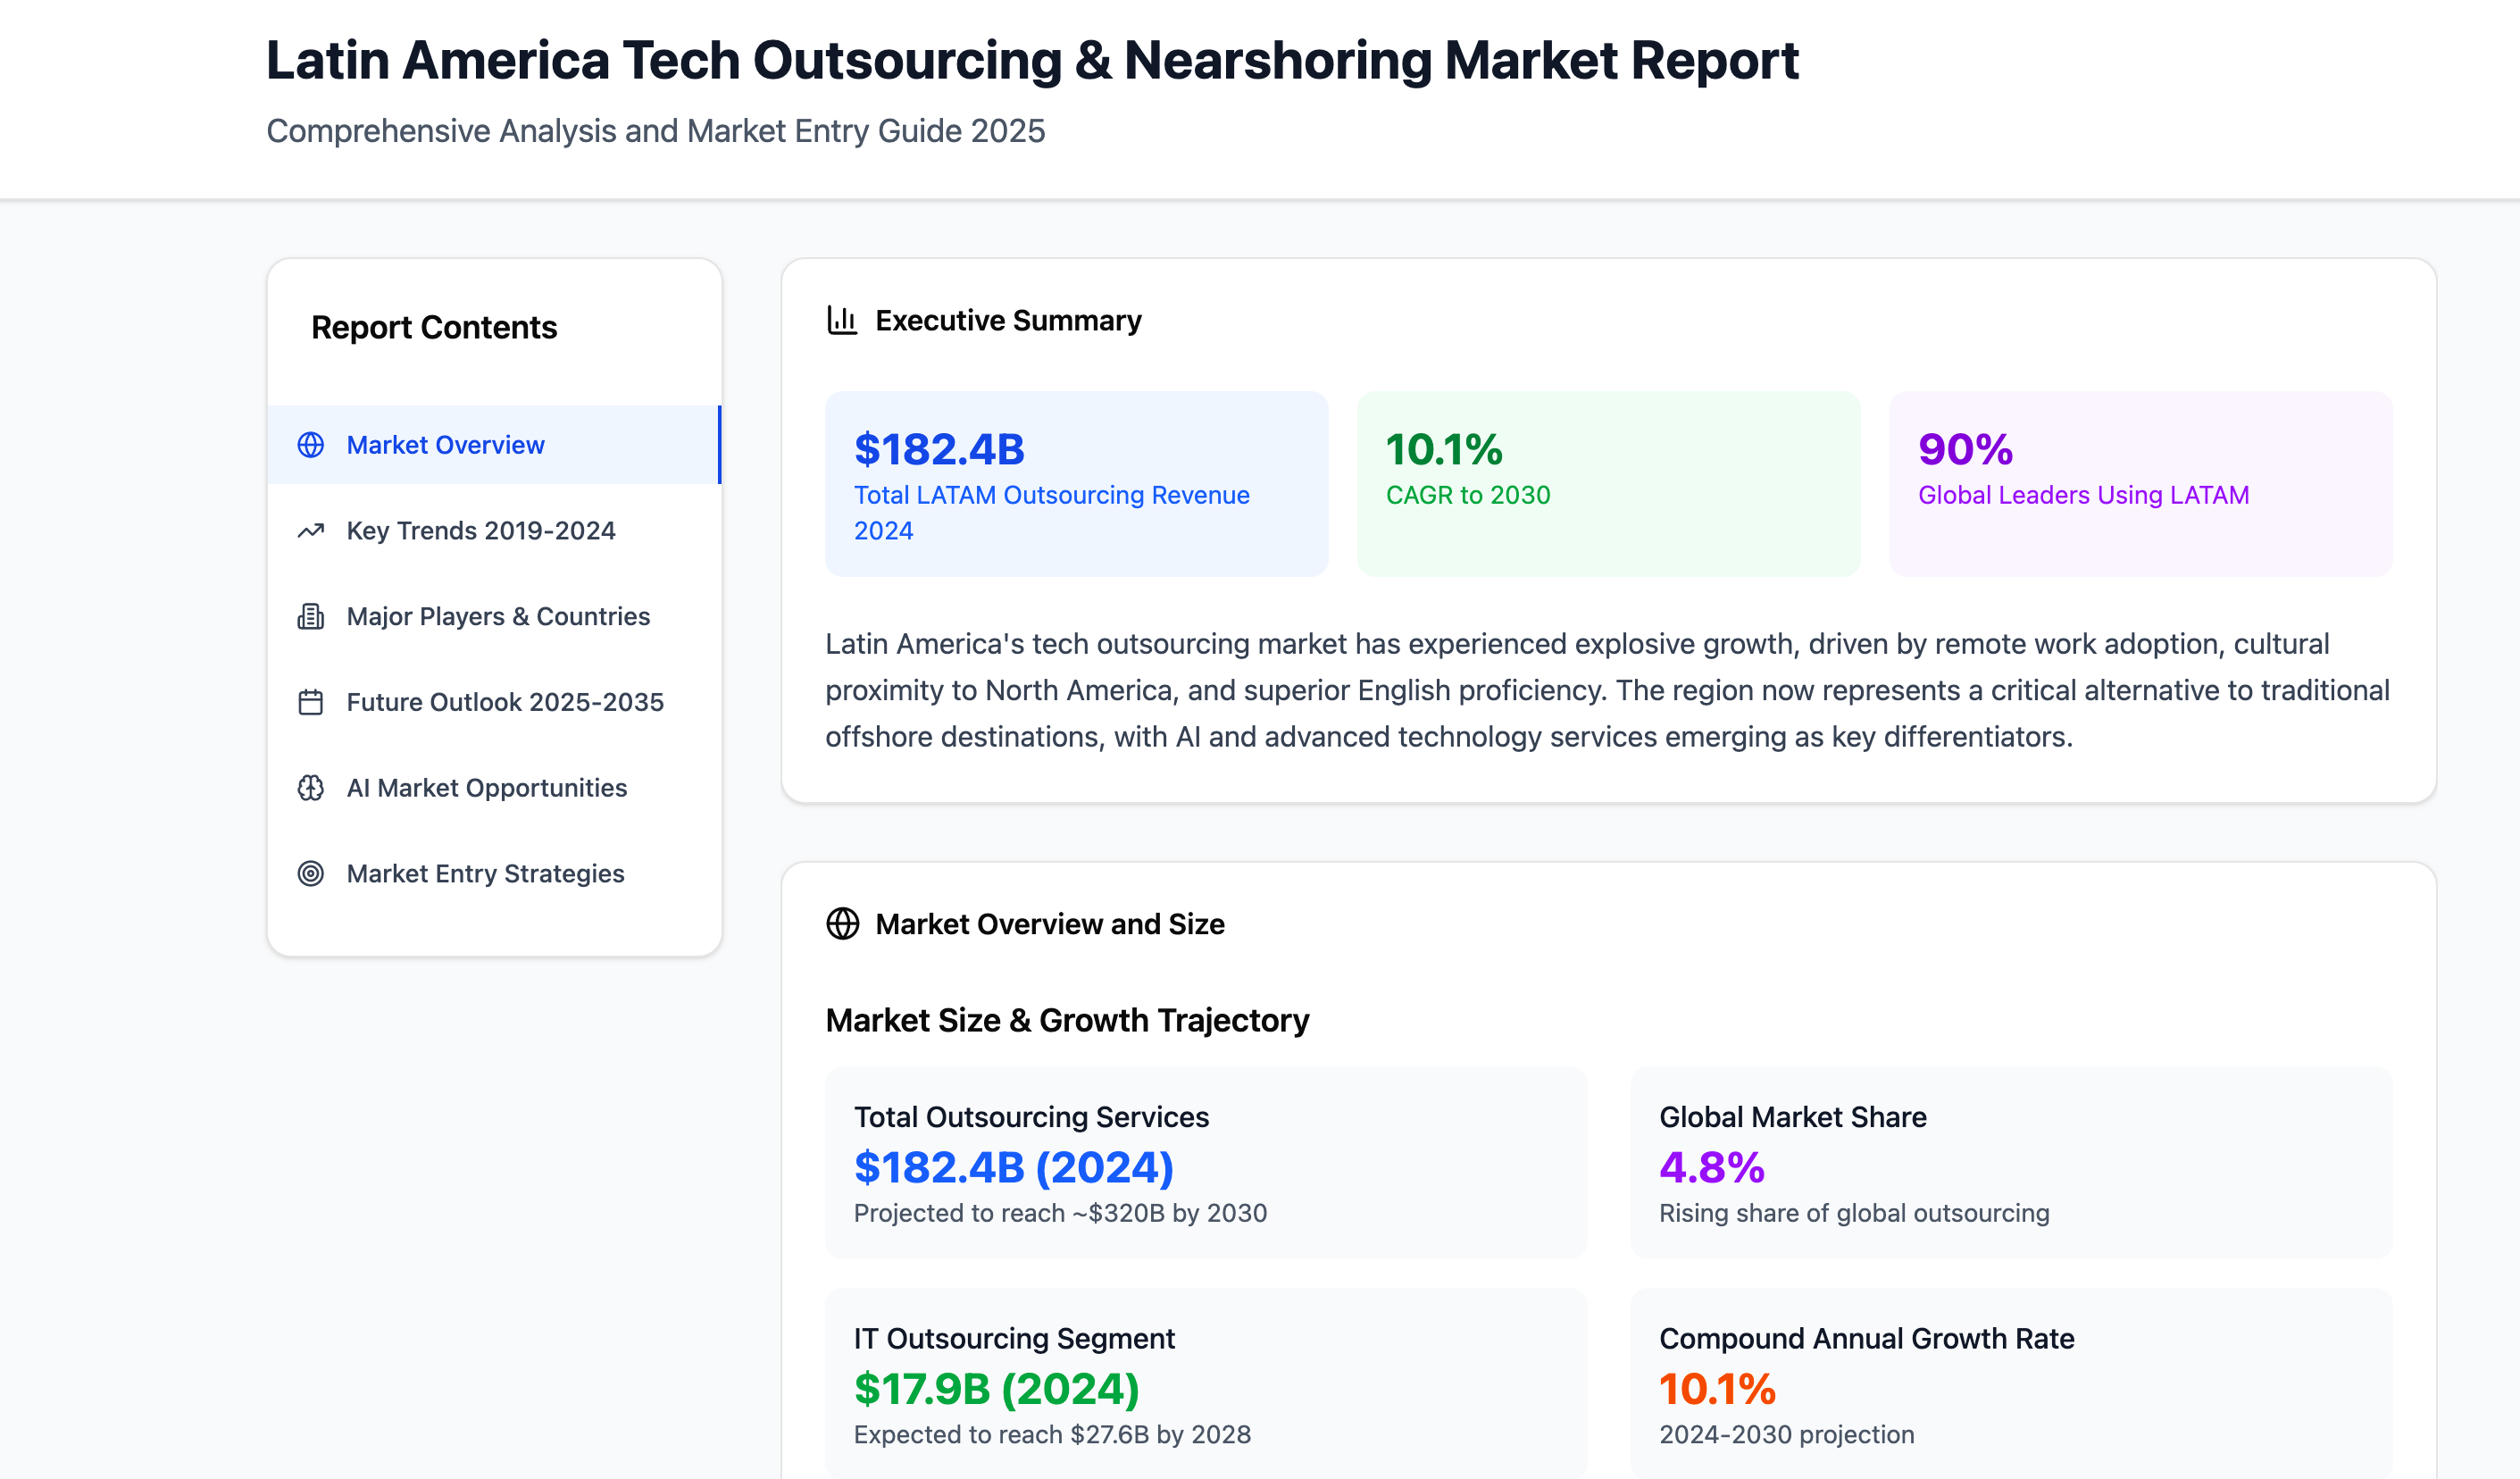Open Key Trends 2019-2024 section
Image resolution: width=2520 pixels, height=1479 pixels.
[494, 531]
